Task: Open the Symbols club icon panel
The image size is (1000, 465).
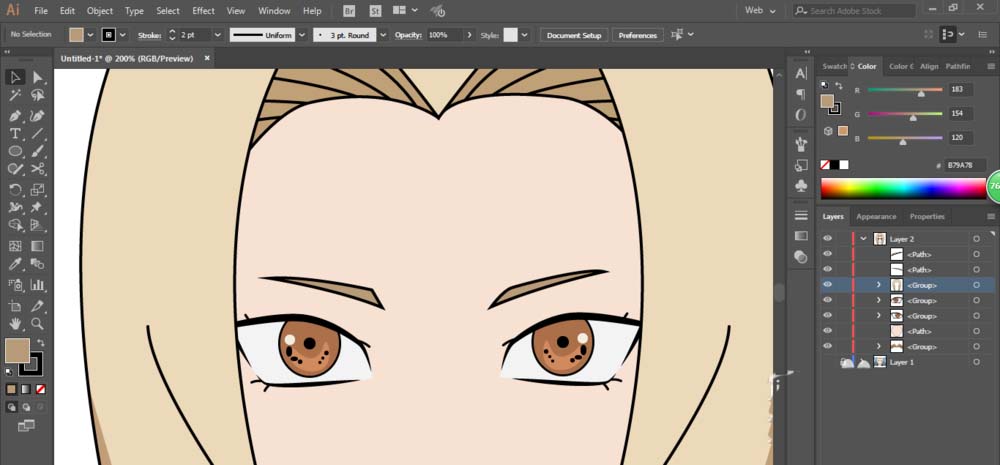Action: coord(801,186)
